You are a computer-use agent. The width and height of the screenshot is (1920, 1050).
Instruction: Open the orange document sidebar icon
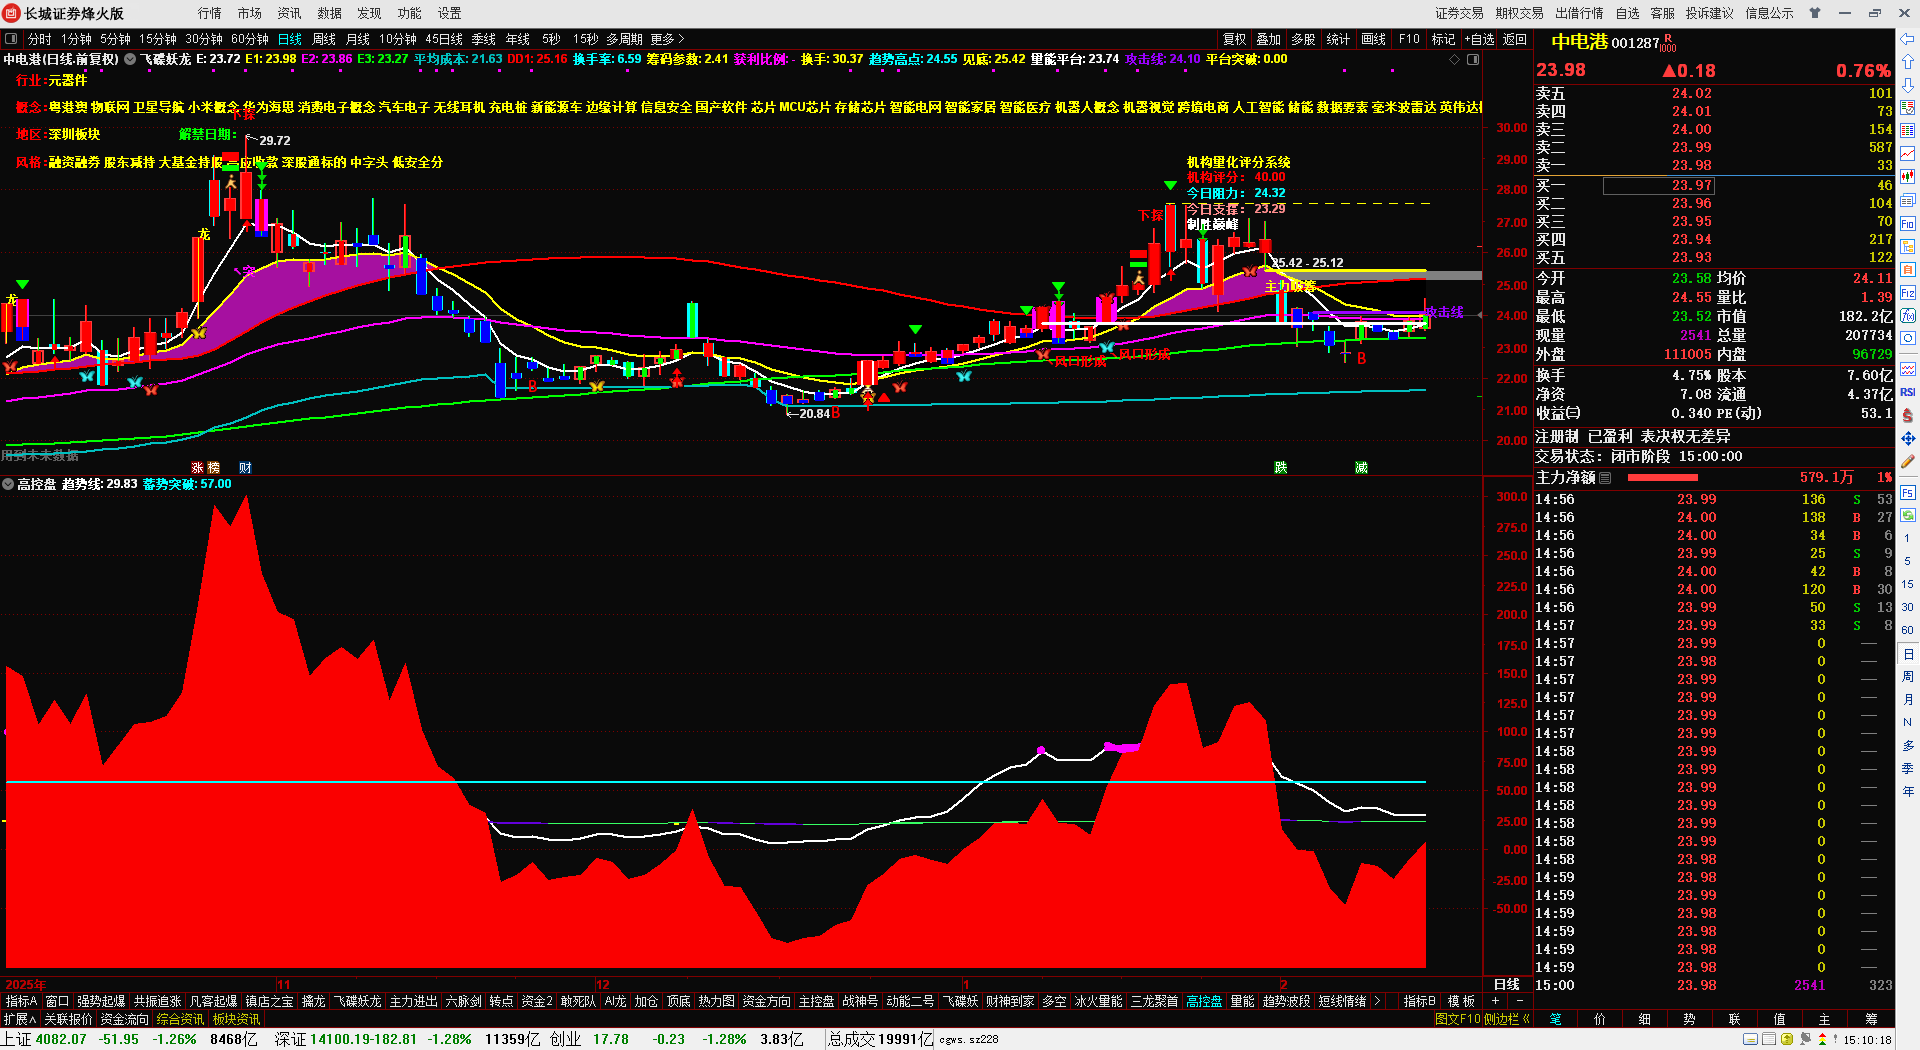tap(1908, 269)
